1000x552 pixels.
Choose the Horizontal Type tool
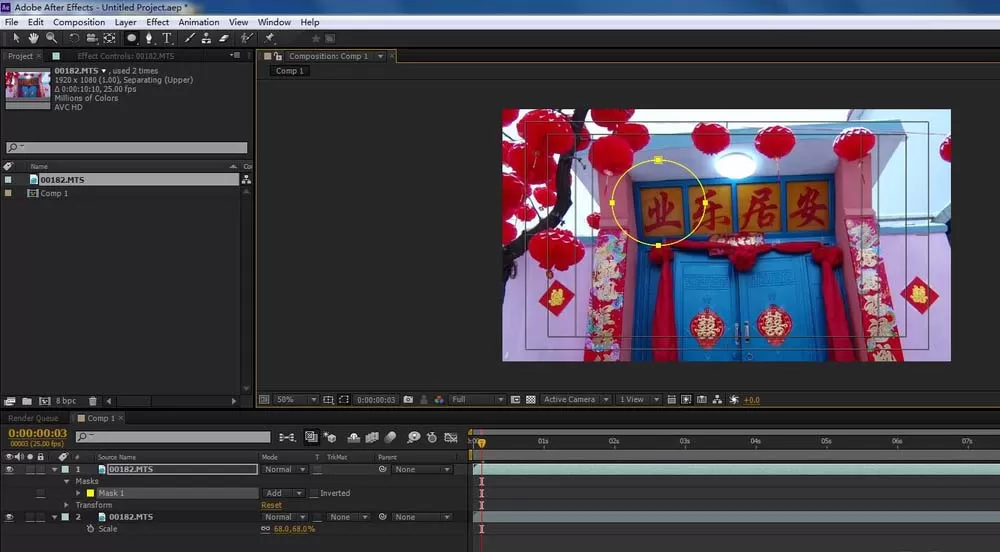[166, 38]
